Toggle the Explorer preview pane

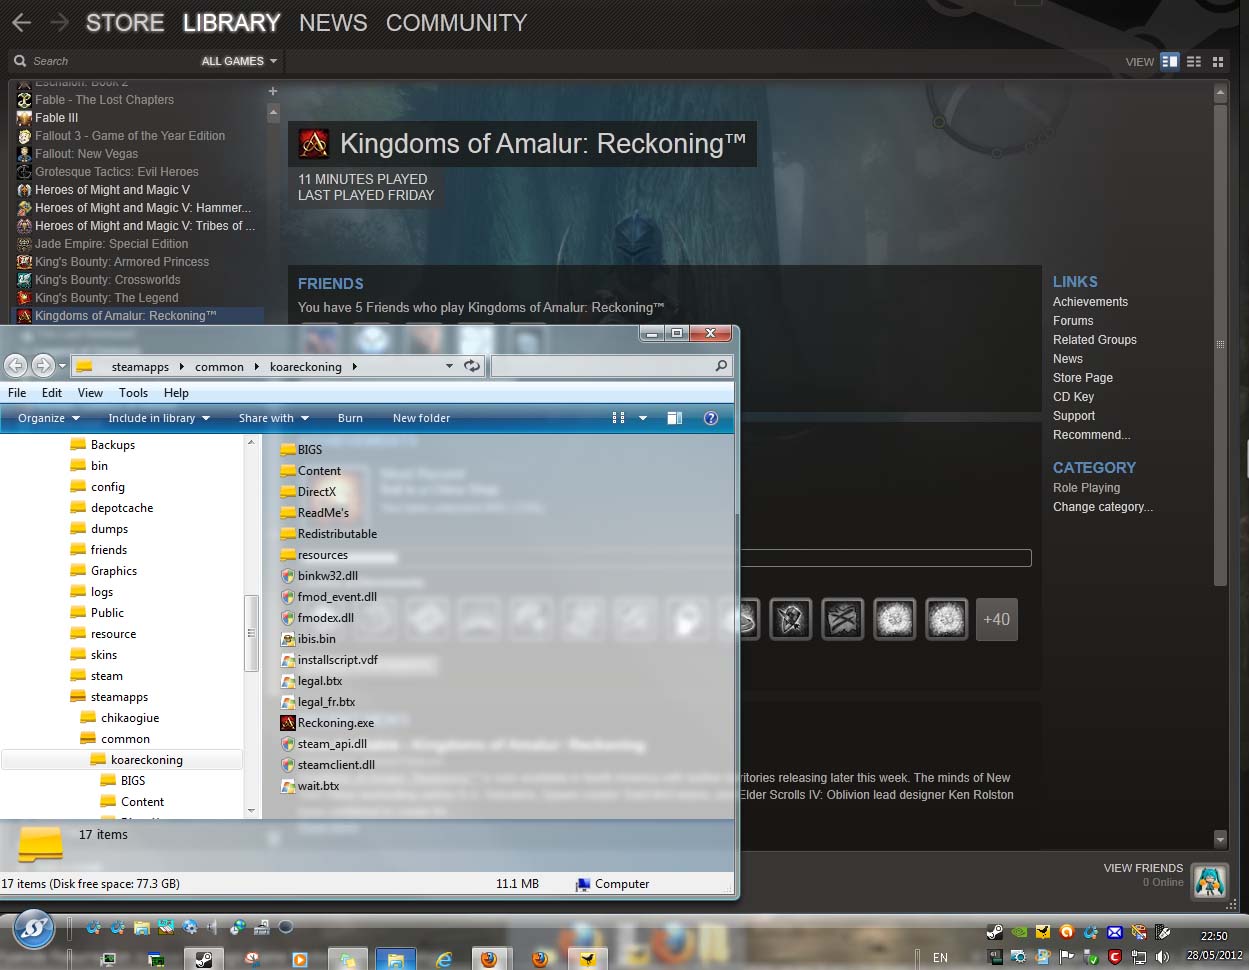click(675, 418)
